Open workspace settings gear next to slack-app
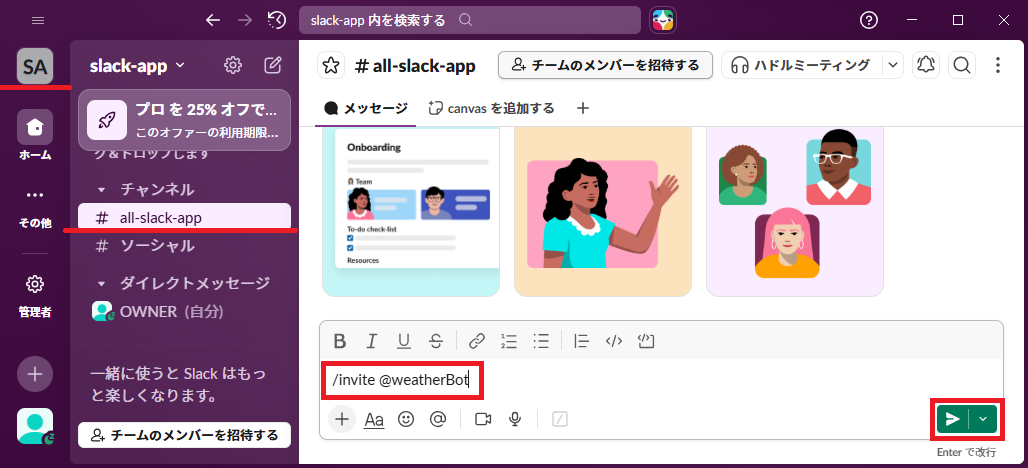Viewport: 1028px width, 468px height. (233, 65)
